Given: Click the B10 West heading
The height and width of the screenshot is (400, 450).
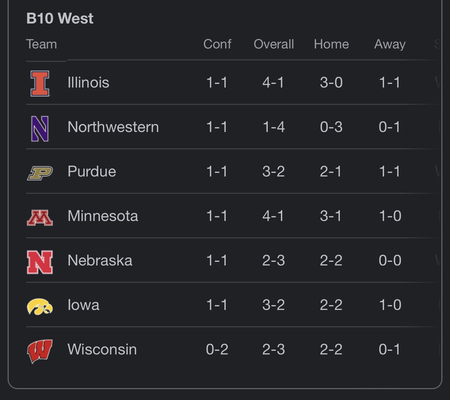Looking at the screenshot, I should [60, 18].
